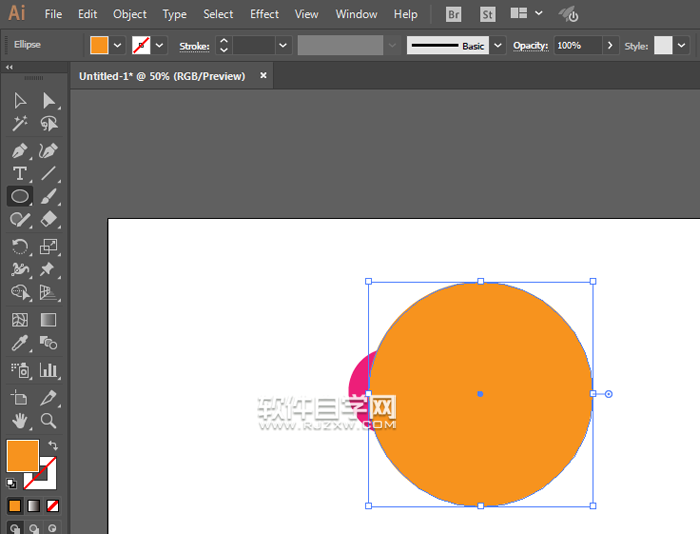The height and width of the screenshot is (534, 700).
Task: Select the Rotate tool
Action: (x=19, y=246)
